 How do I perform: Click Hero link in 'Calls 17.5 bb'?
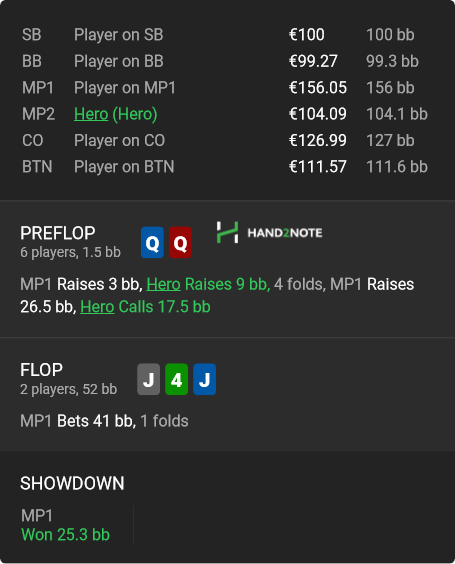tap(97, 307)
